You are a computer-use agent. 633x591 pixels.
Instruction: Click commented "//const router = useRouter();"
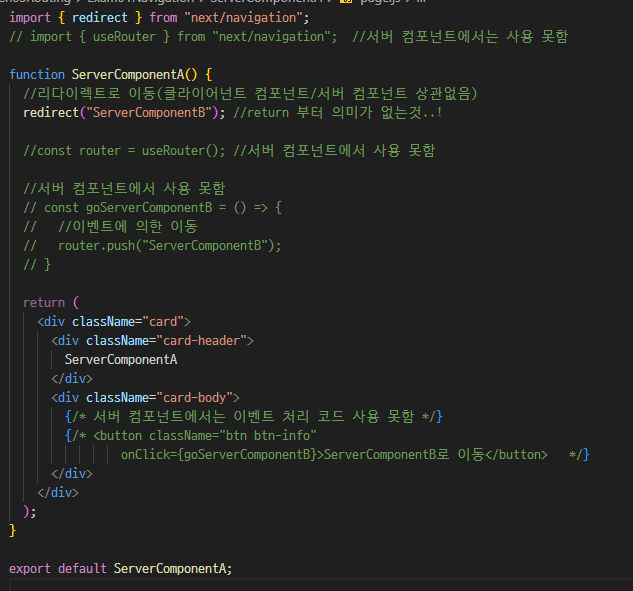coord(124,151)
